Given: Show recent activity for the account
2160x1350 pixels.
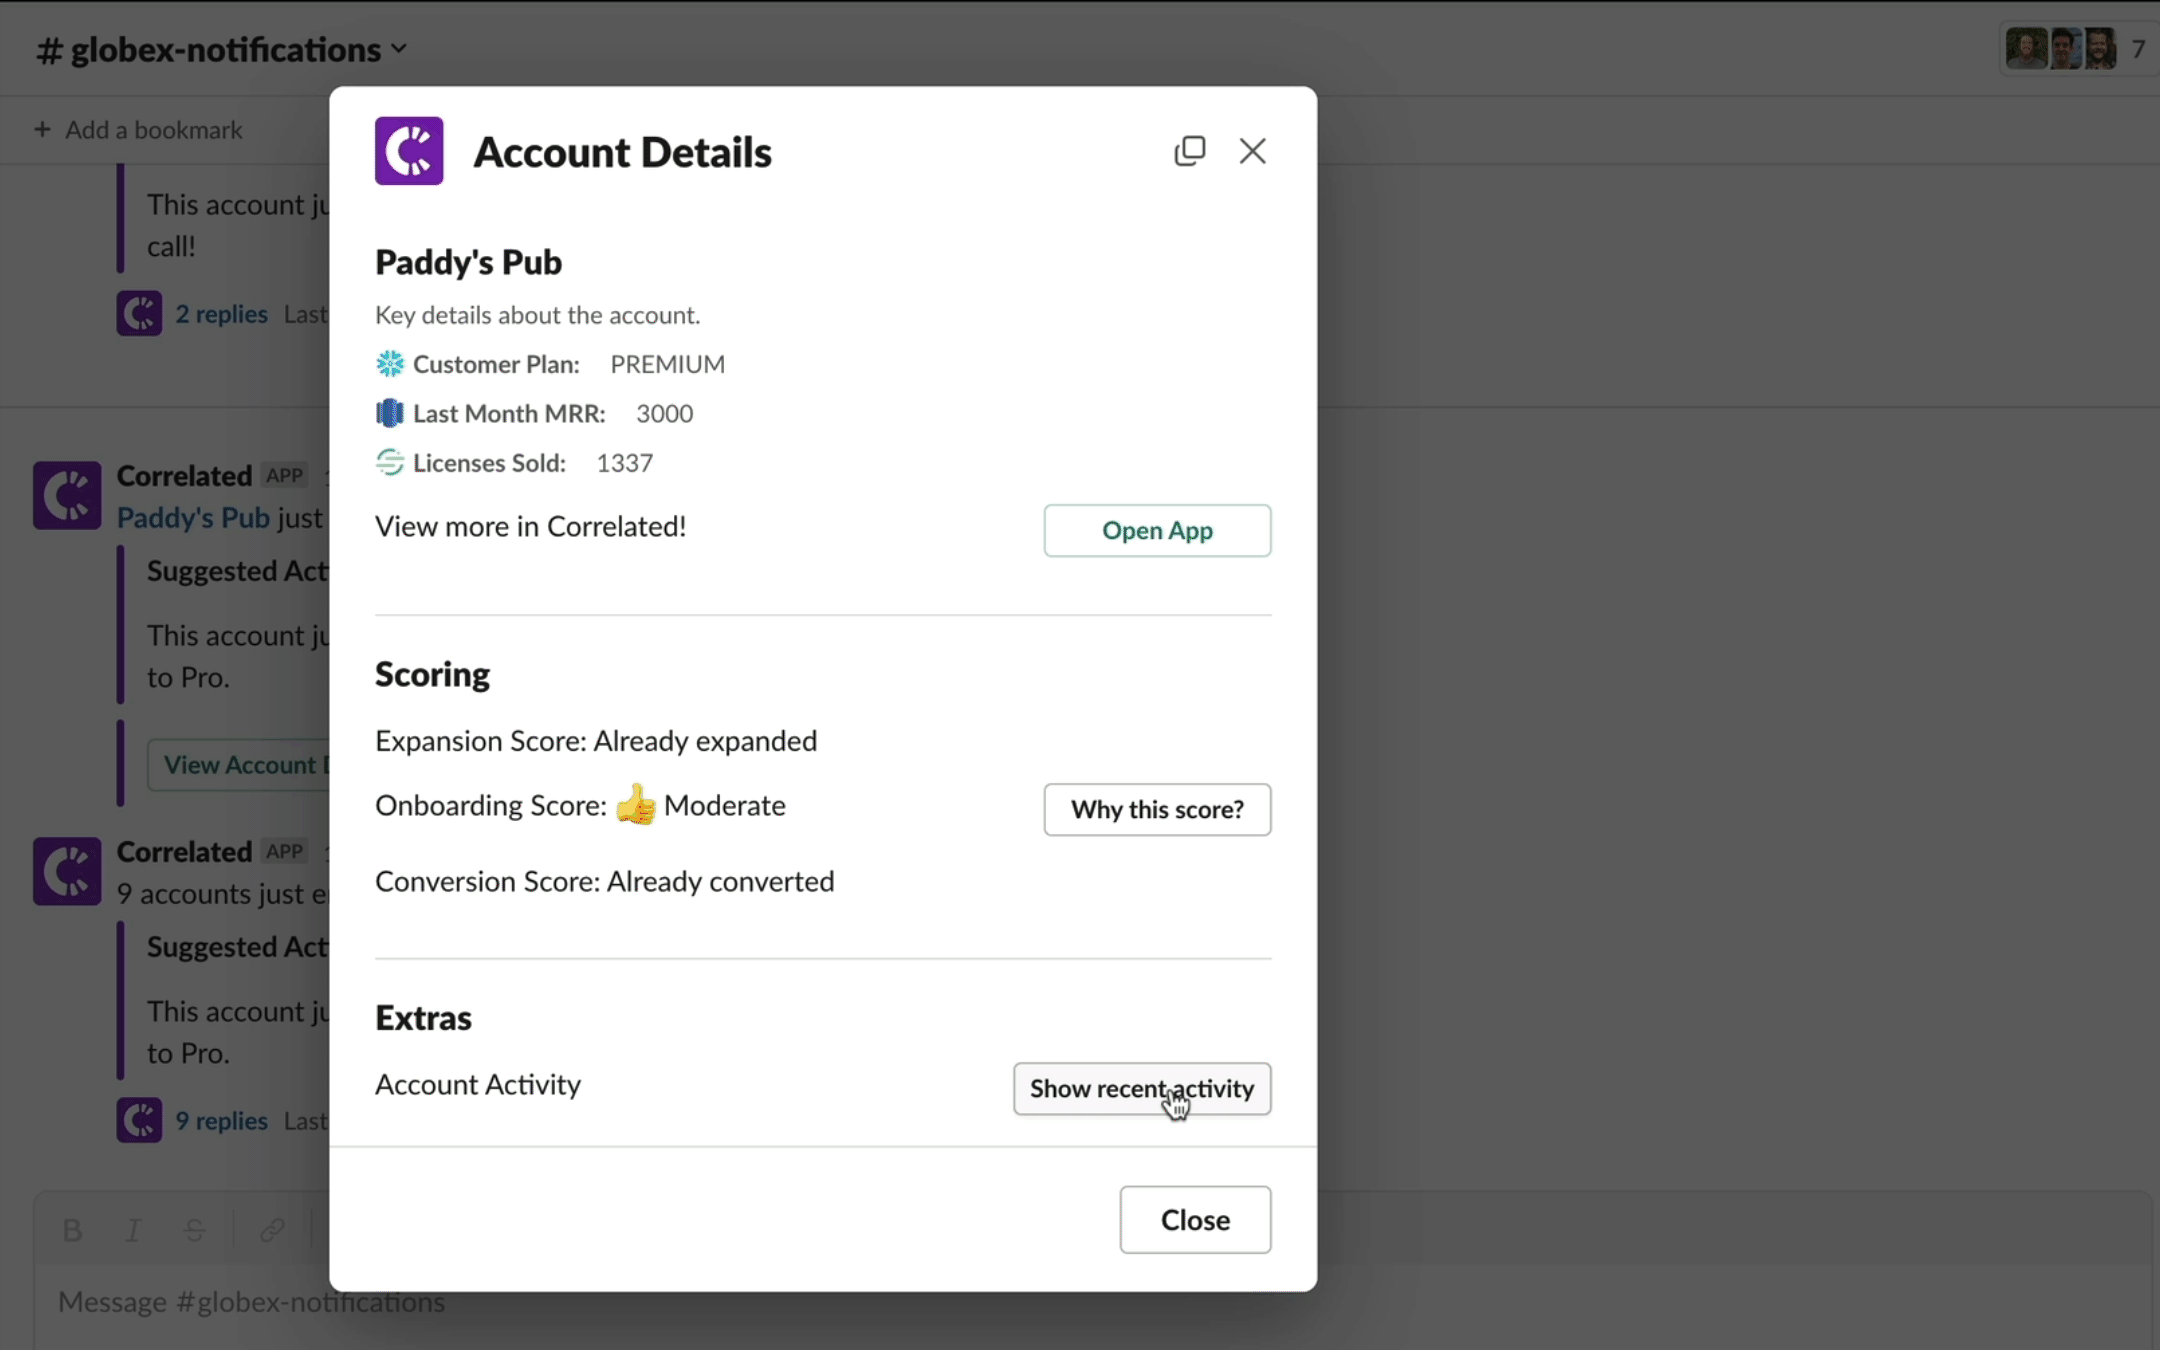Looking at the screenshot, I should [1142, 1088].
